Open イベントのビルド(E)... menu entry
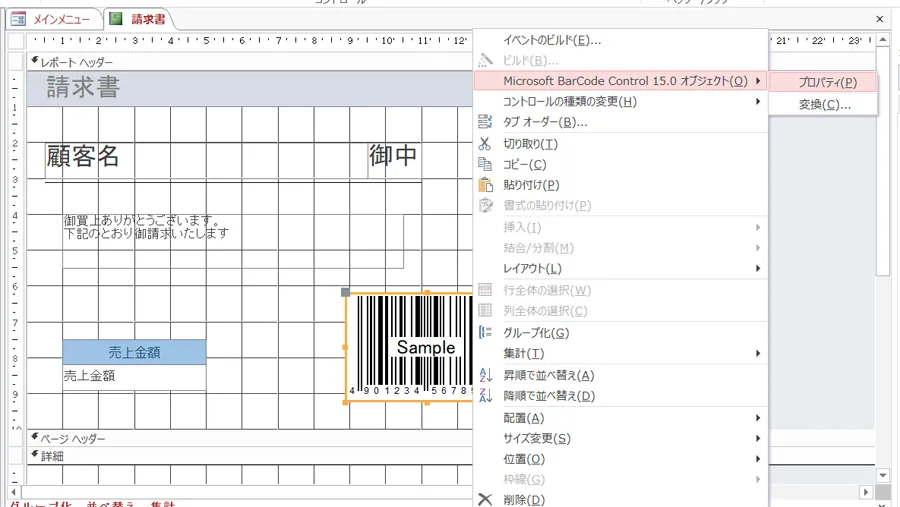 pyautogui.click(x=552, y=40)
